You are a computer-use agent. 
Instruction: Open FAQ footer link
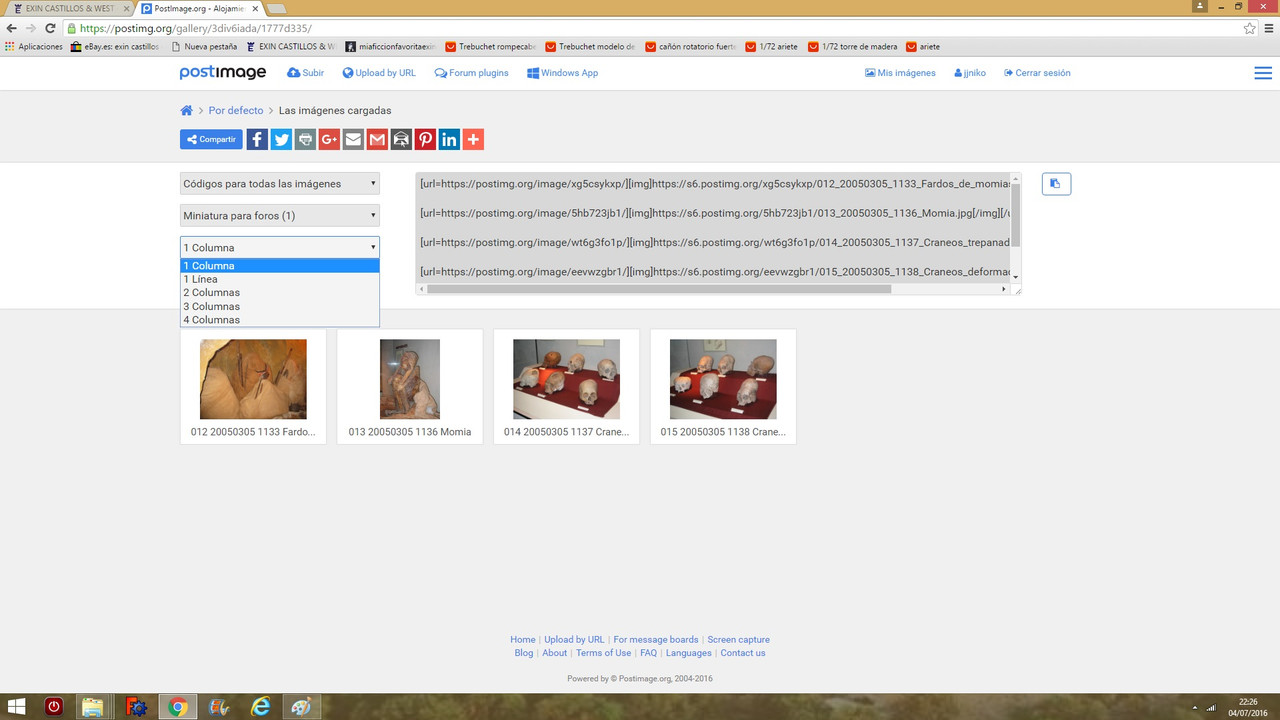[649, 653]
